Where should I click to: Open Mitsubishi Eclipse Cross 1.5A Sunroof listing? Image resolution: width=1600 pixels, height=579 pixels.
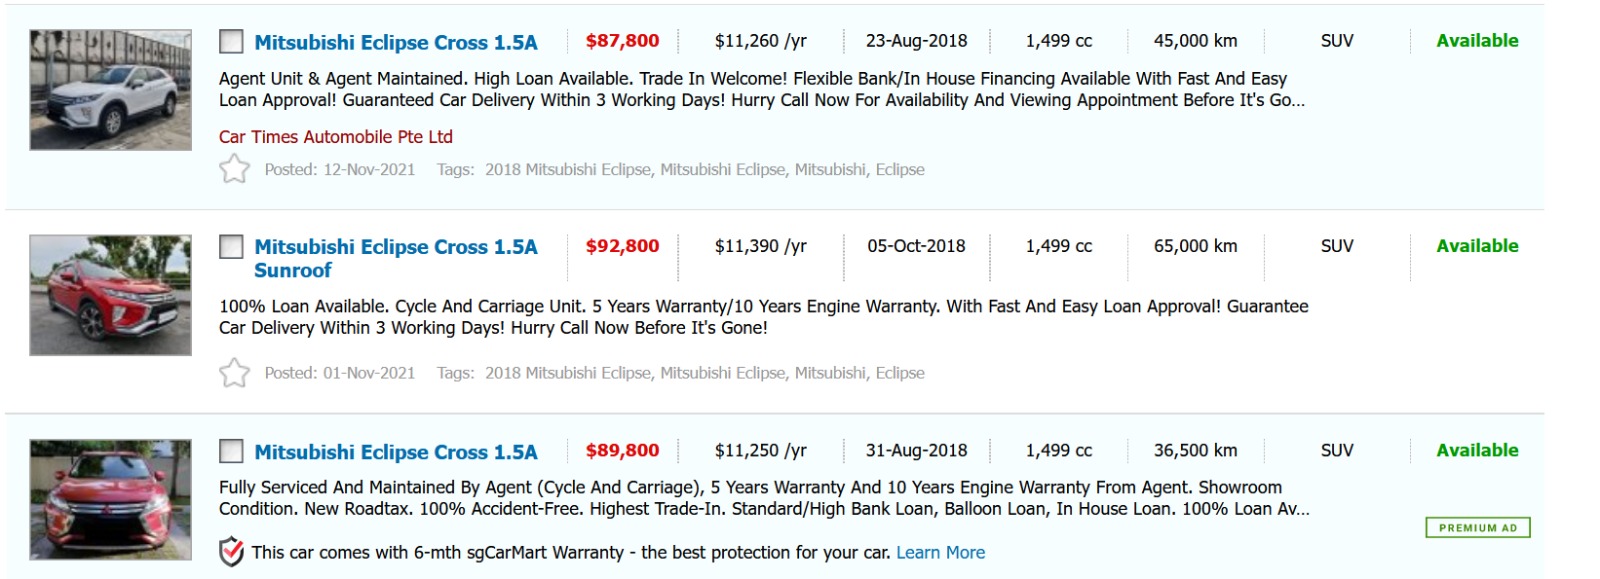click(x=395, y=258)
